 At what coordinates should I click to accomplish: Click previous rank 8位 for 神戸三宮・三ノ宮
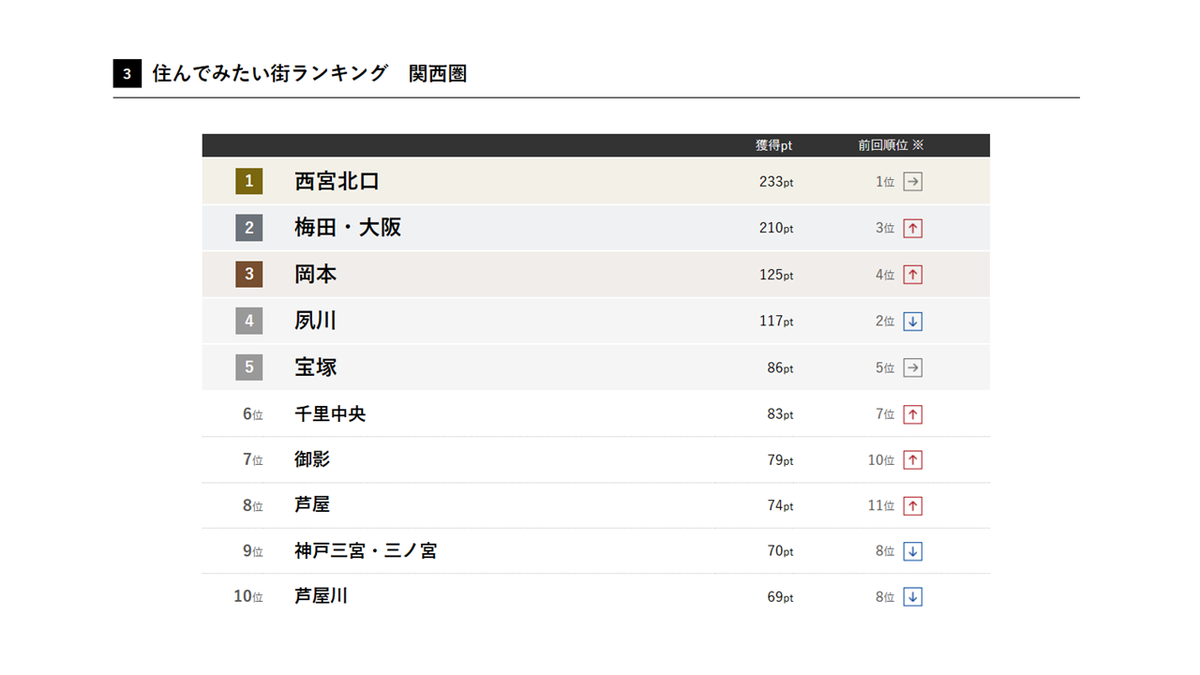pos(885,551)
